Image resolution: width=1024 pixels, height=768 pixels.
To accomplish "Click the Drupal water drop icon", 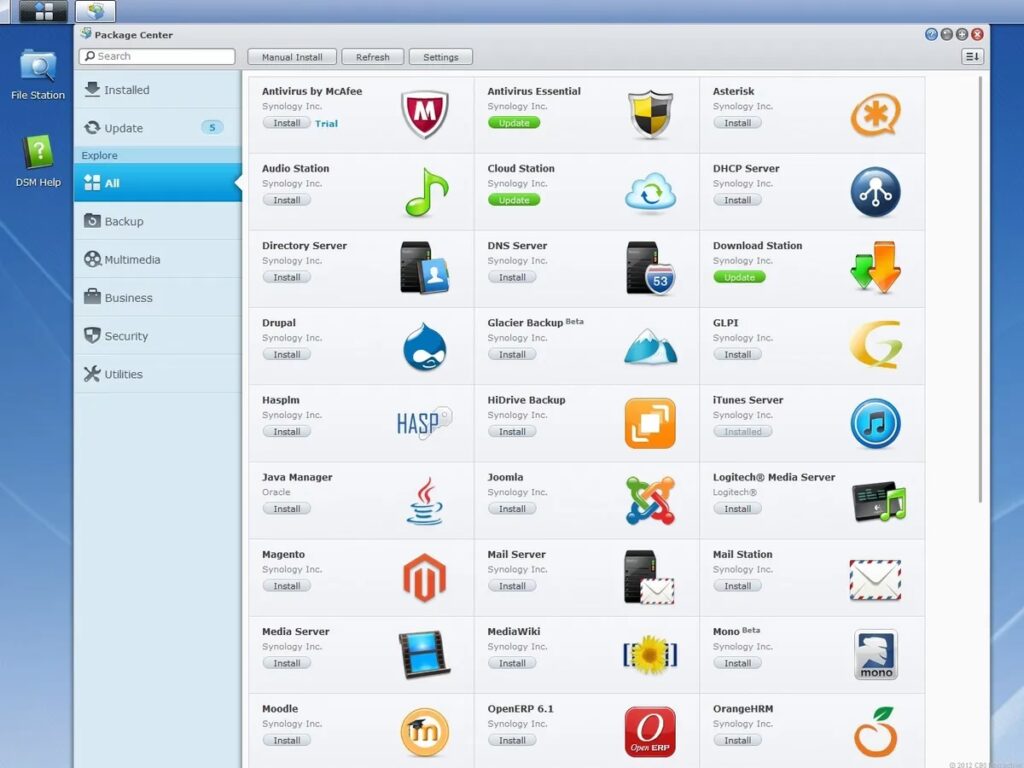I will coord(424,346).
